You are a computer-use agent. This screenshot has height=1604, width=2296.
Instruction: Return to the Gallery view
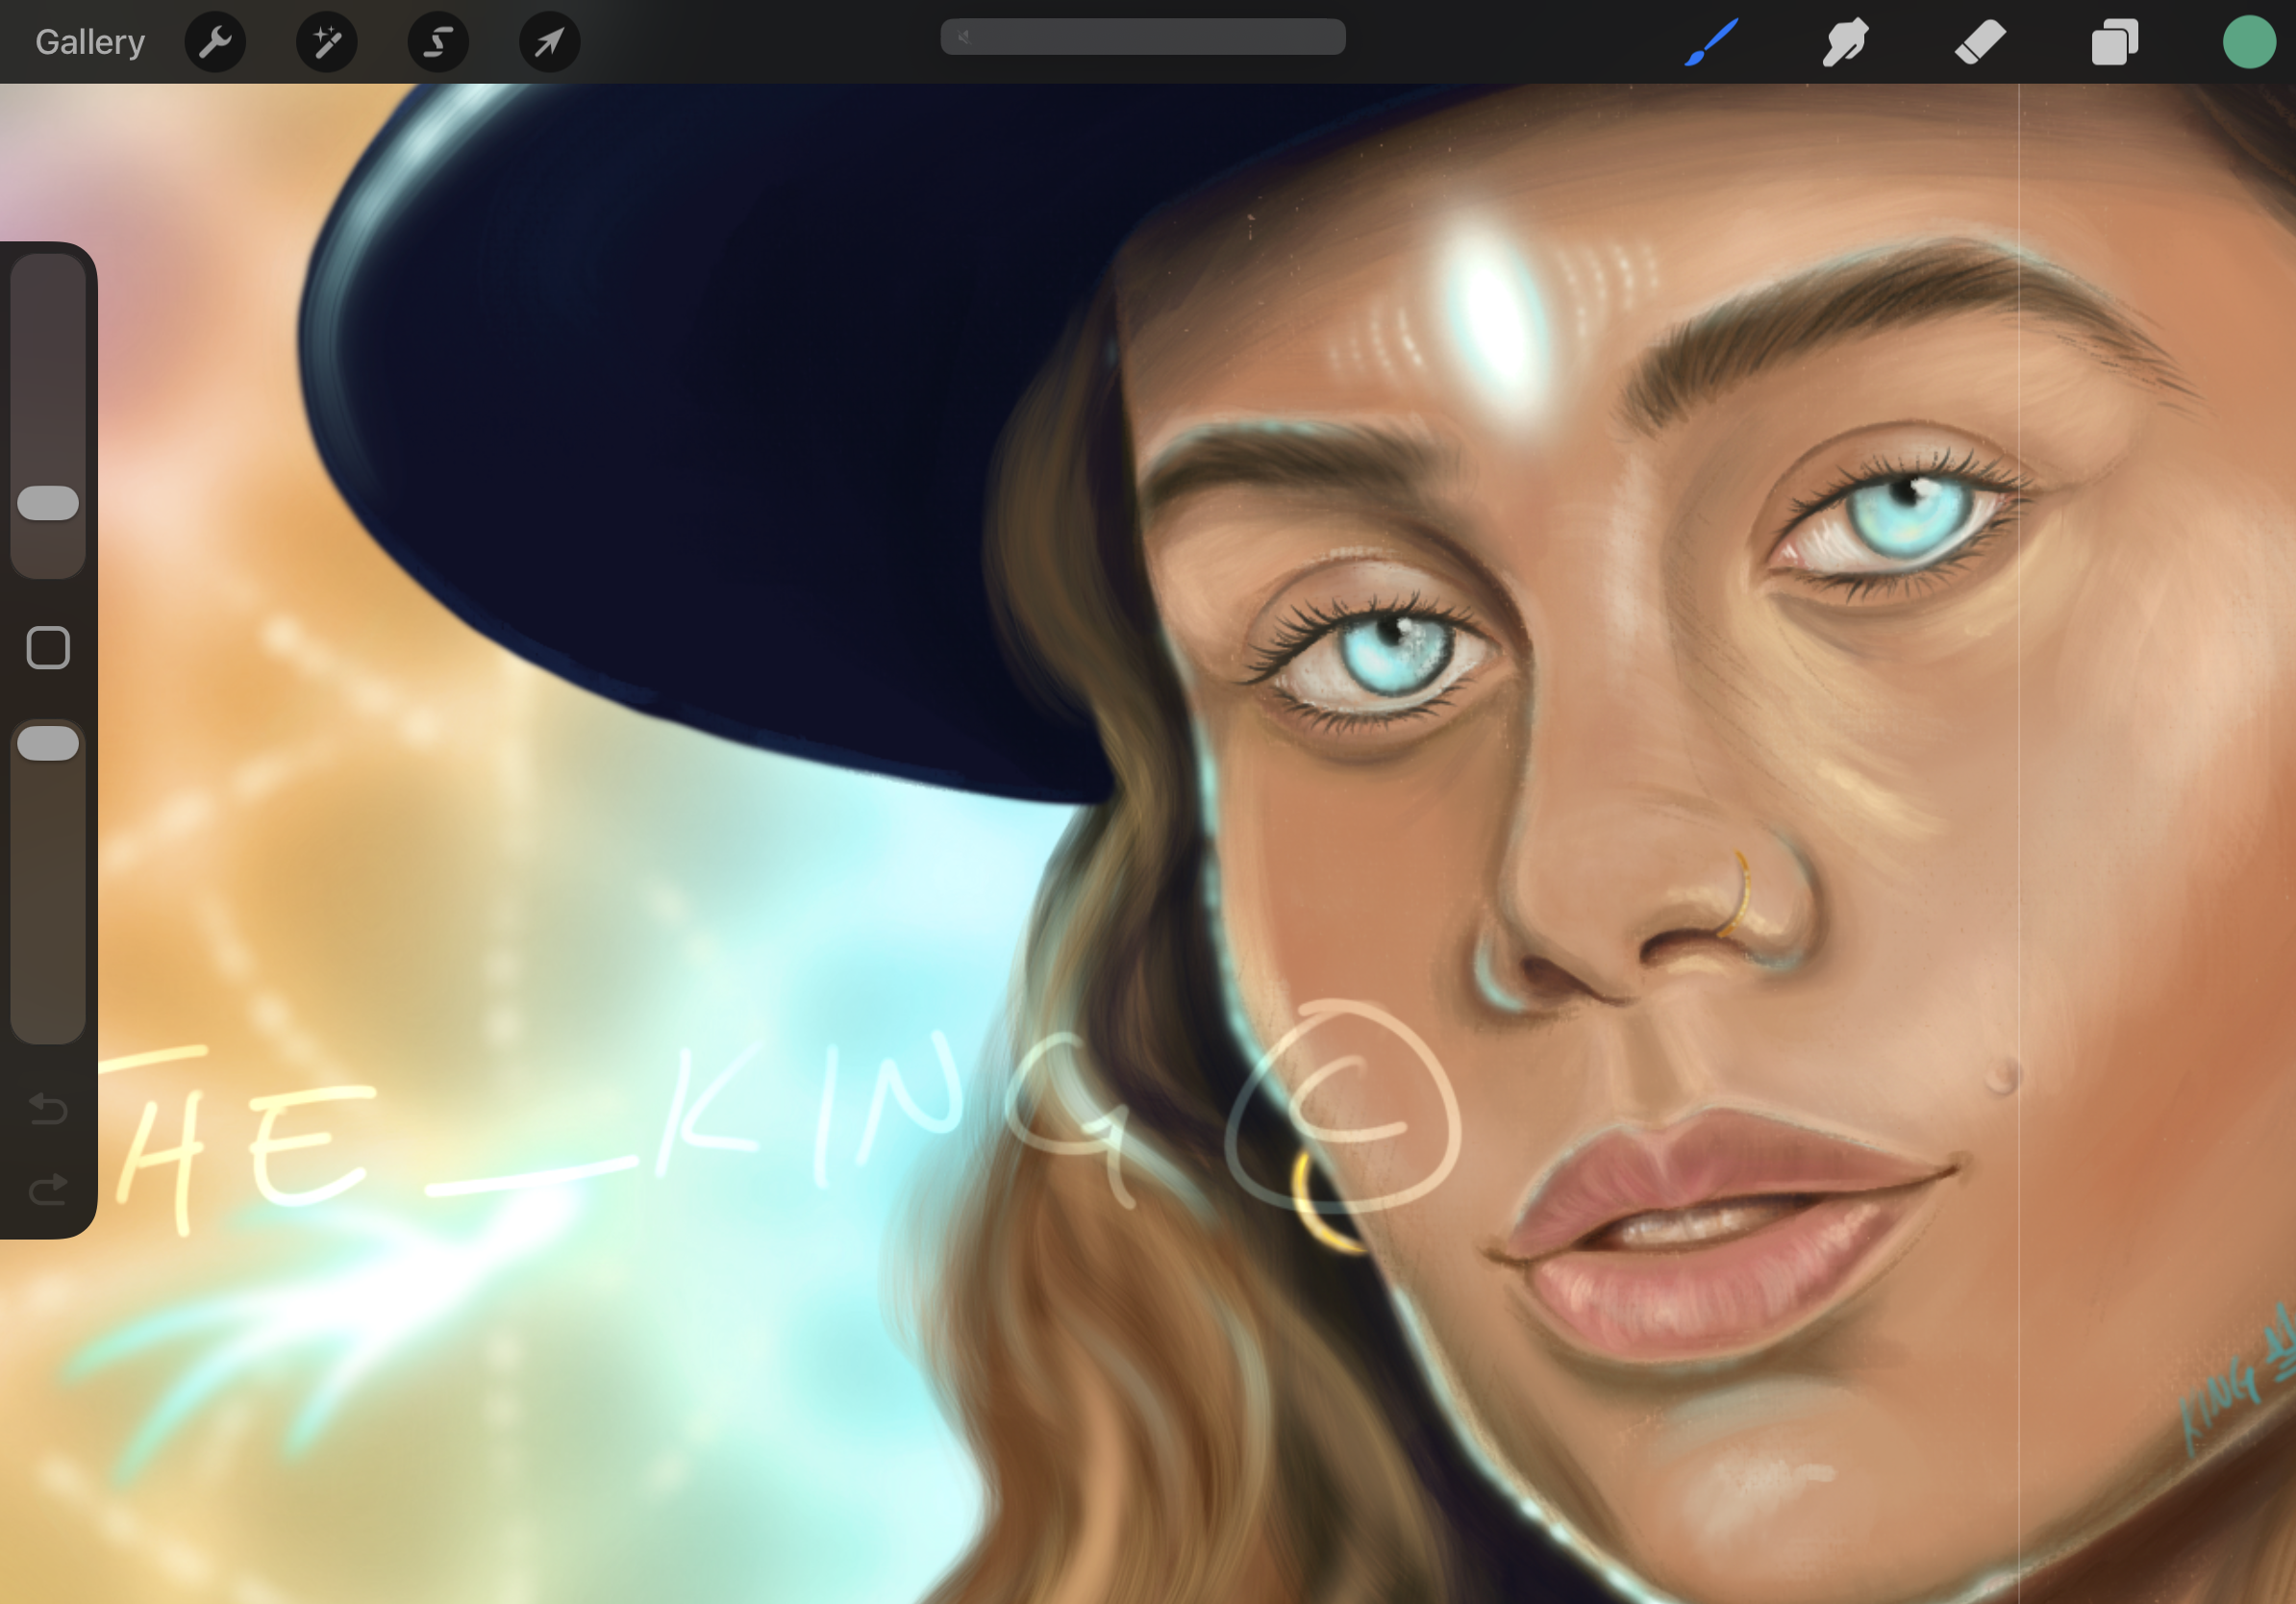point(90,42)
